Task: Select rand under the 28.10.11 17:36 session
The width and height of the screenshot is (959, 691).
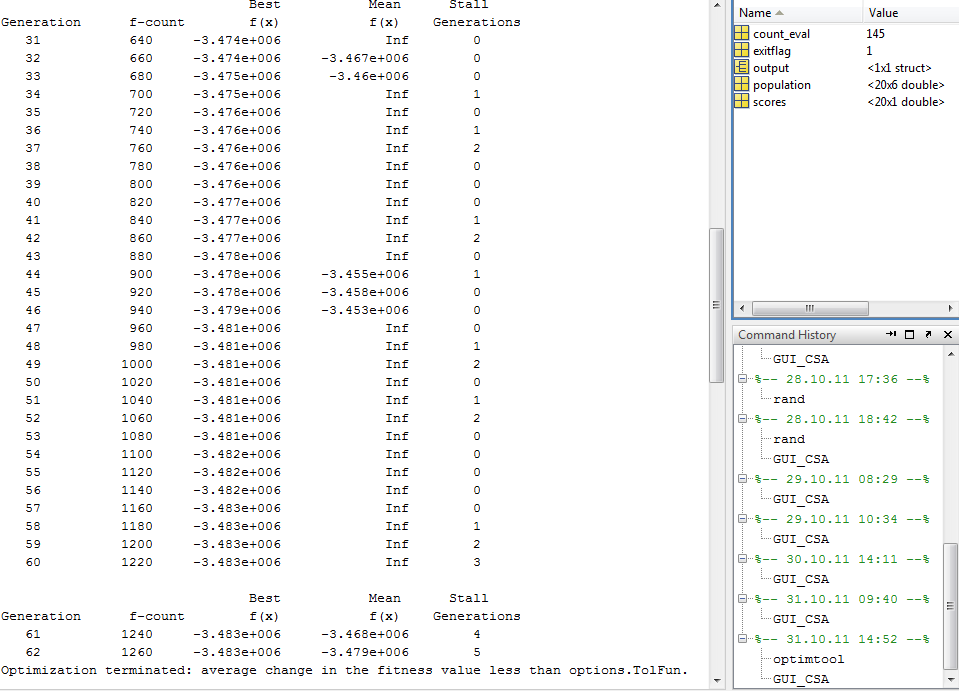Action: (789, 399)
